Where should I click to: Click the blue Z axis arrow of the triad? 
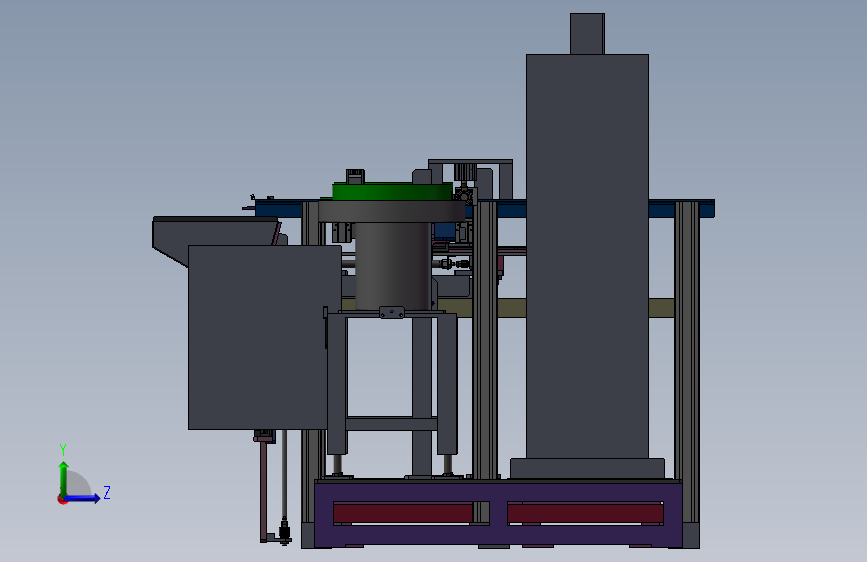pos(83,498)
